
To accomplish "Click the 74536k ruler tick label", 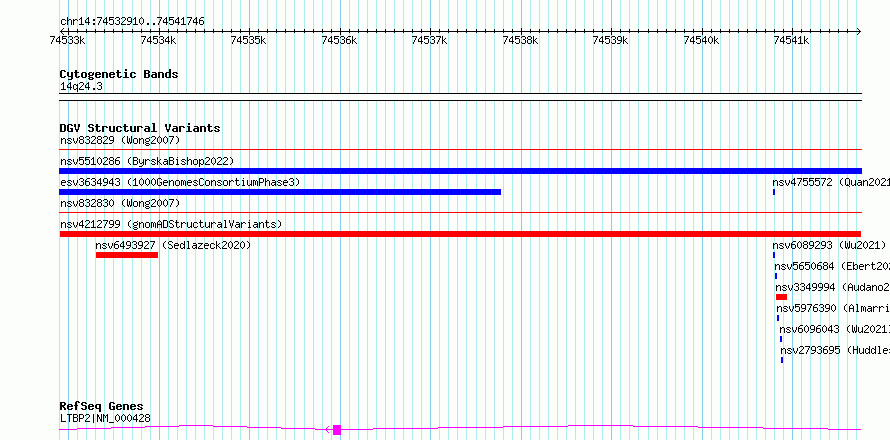I will point(339,40).
